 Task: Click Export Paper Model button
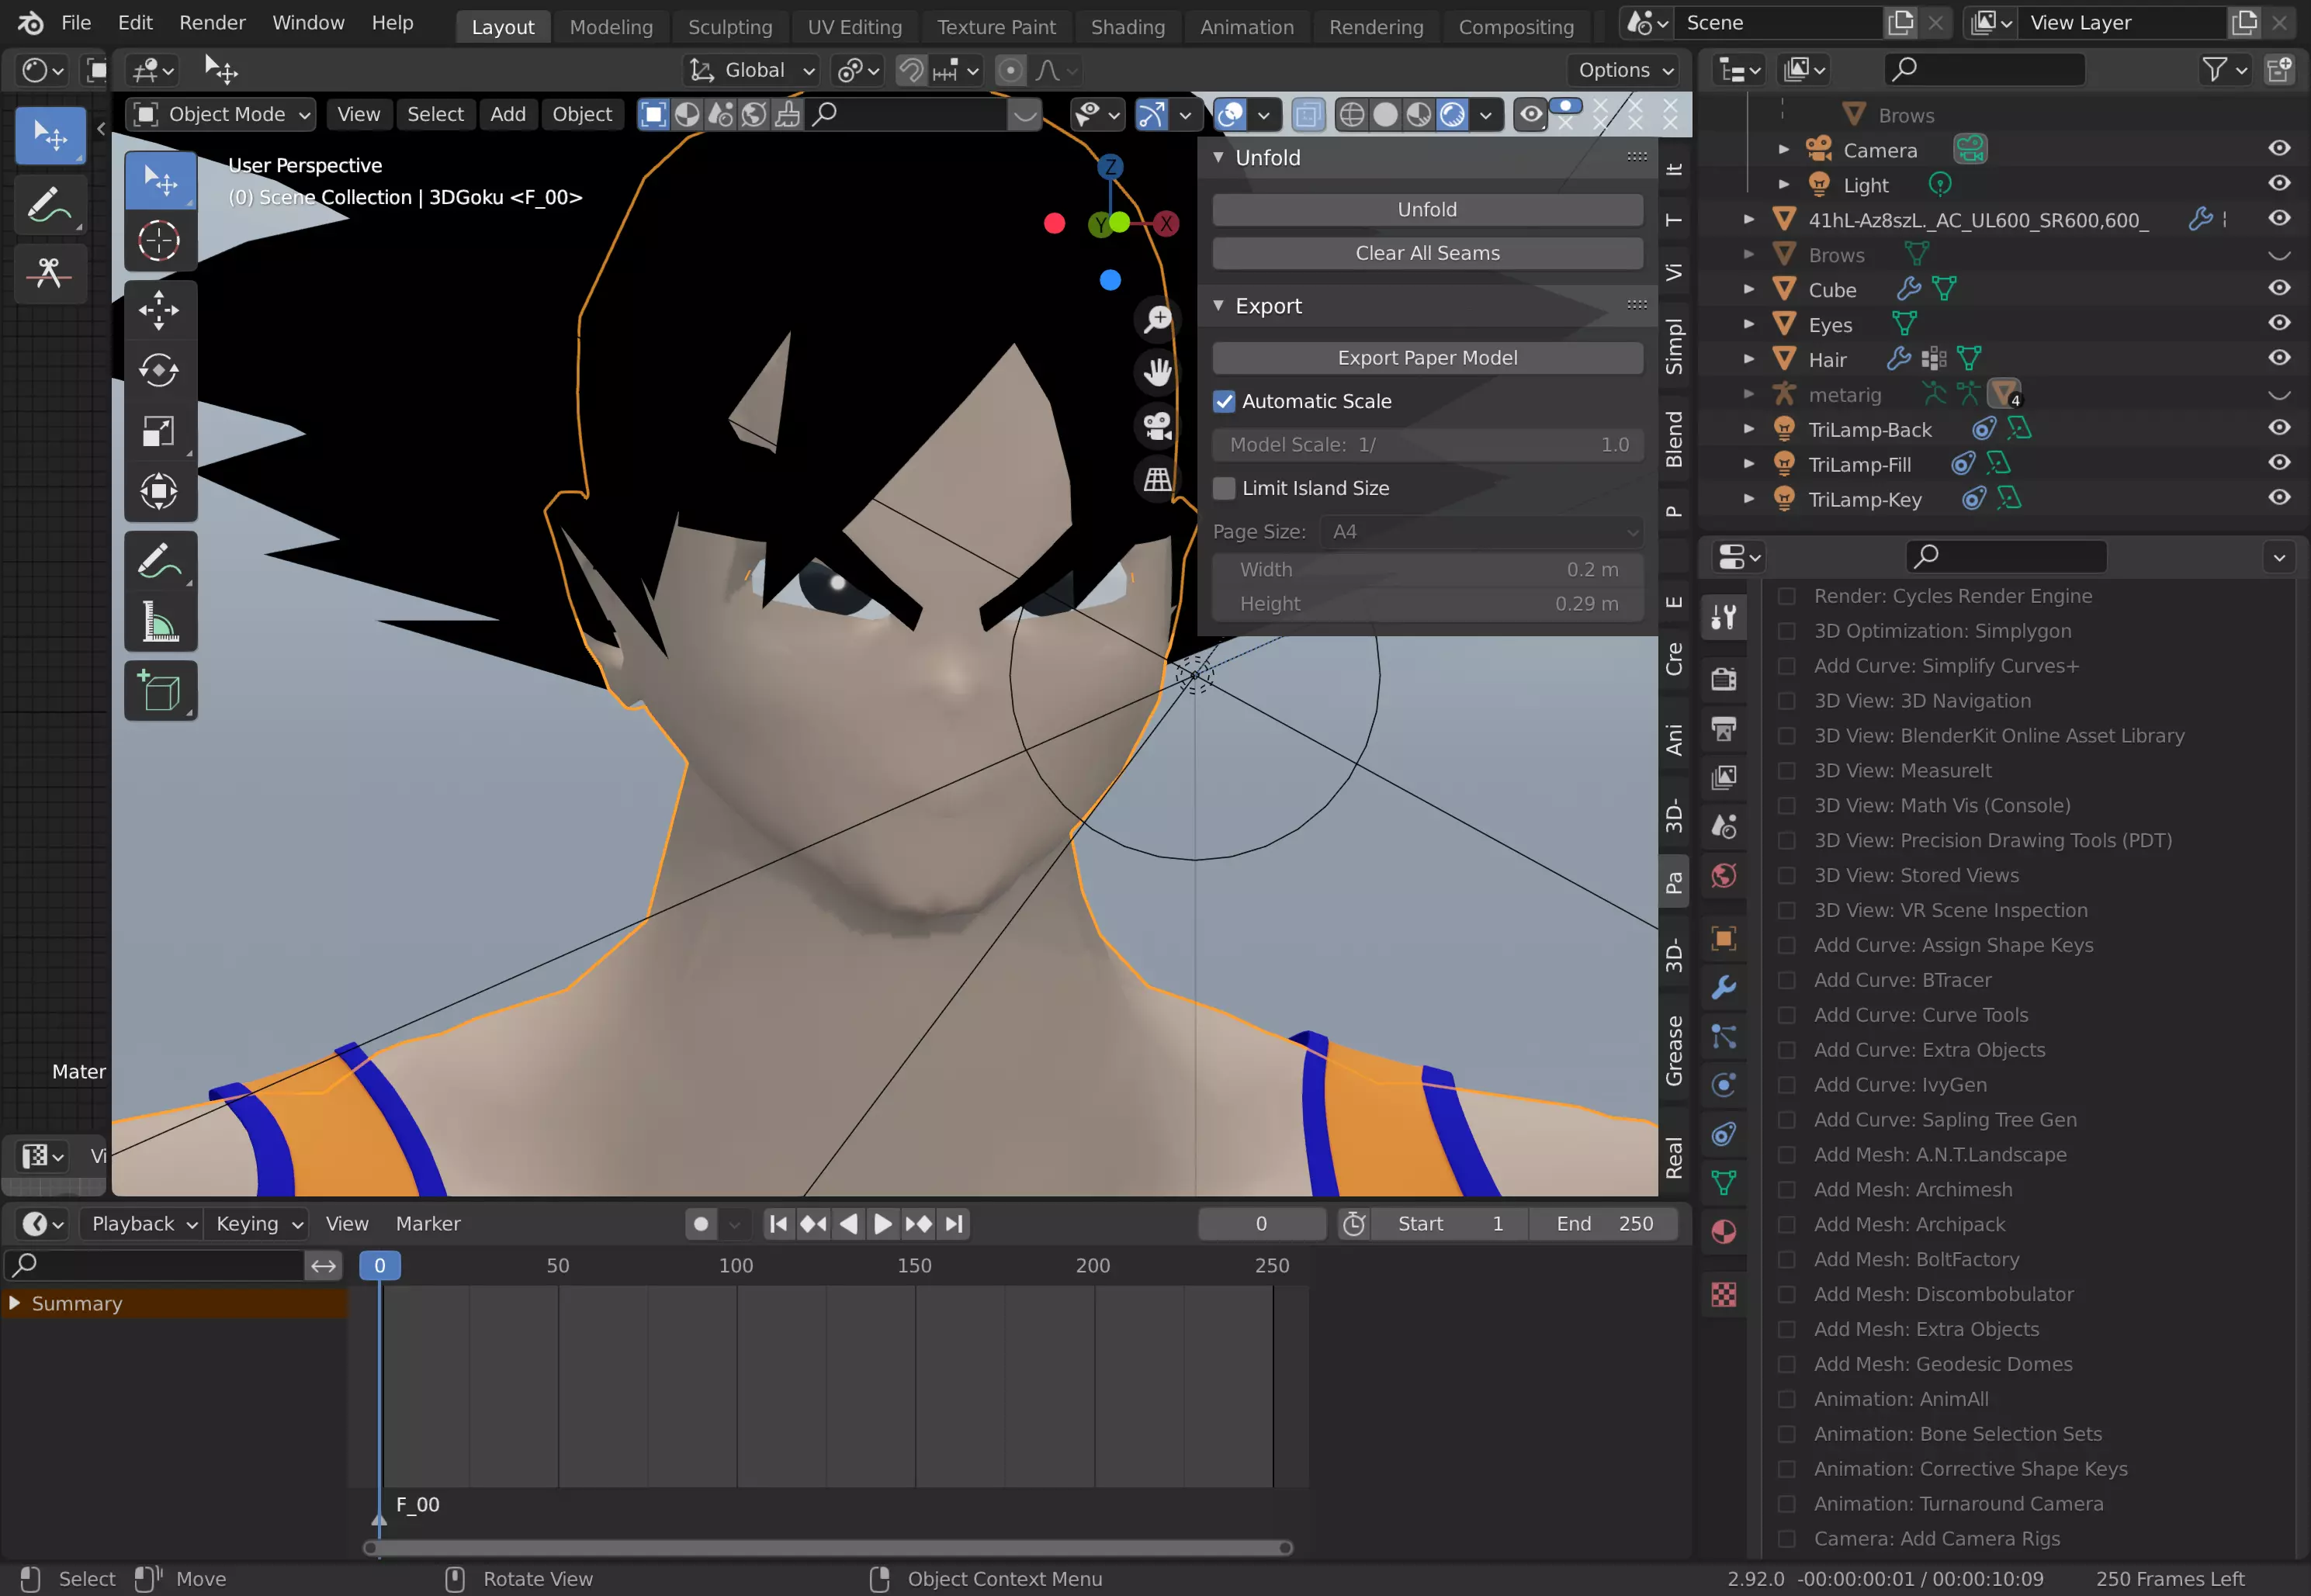[1427, 358]
